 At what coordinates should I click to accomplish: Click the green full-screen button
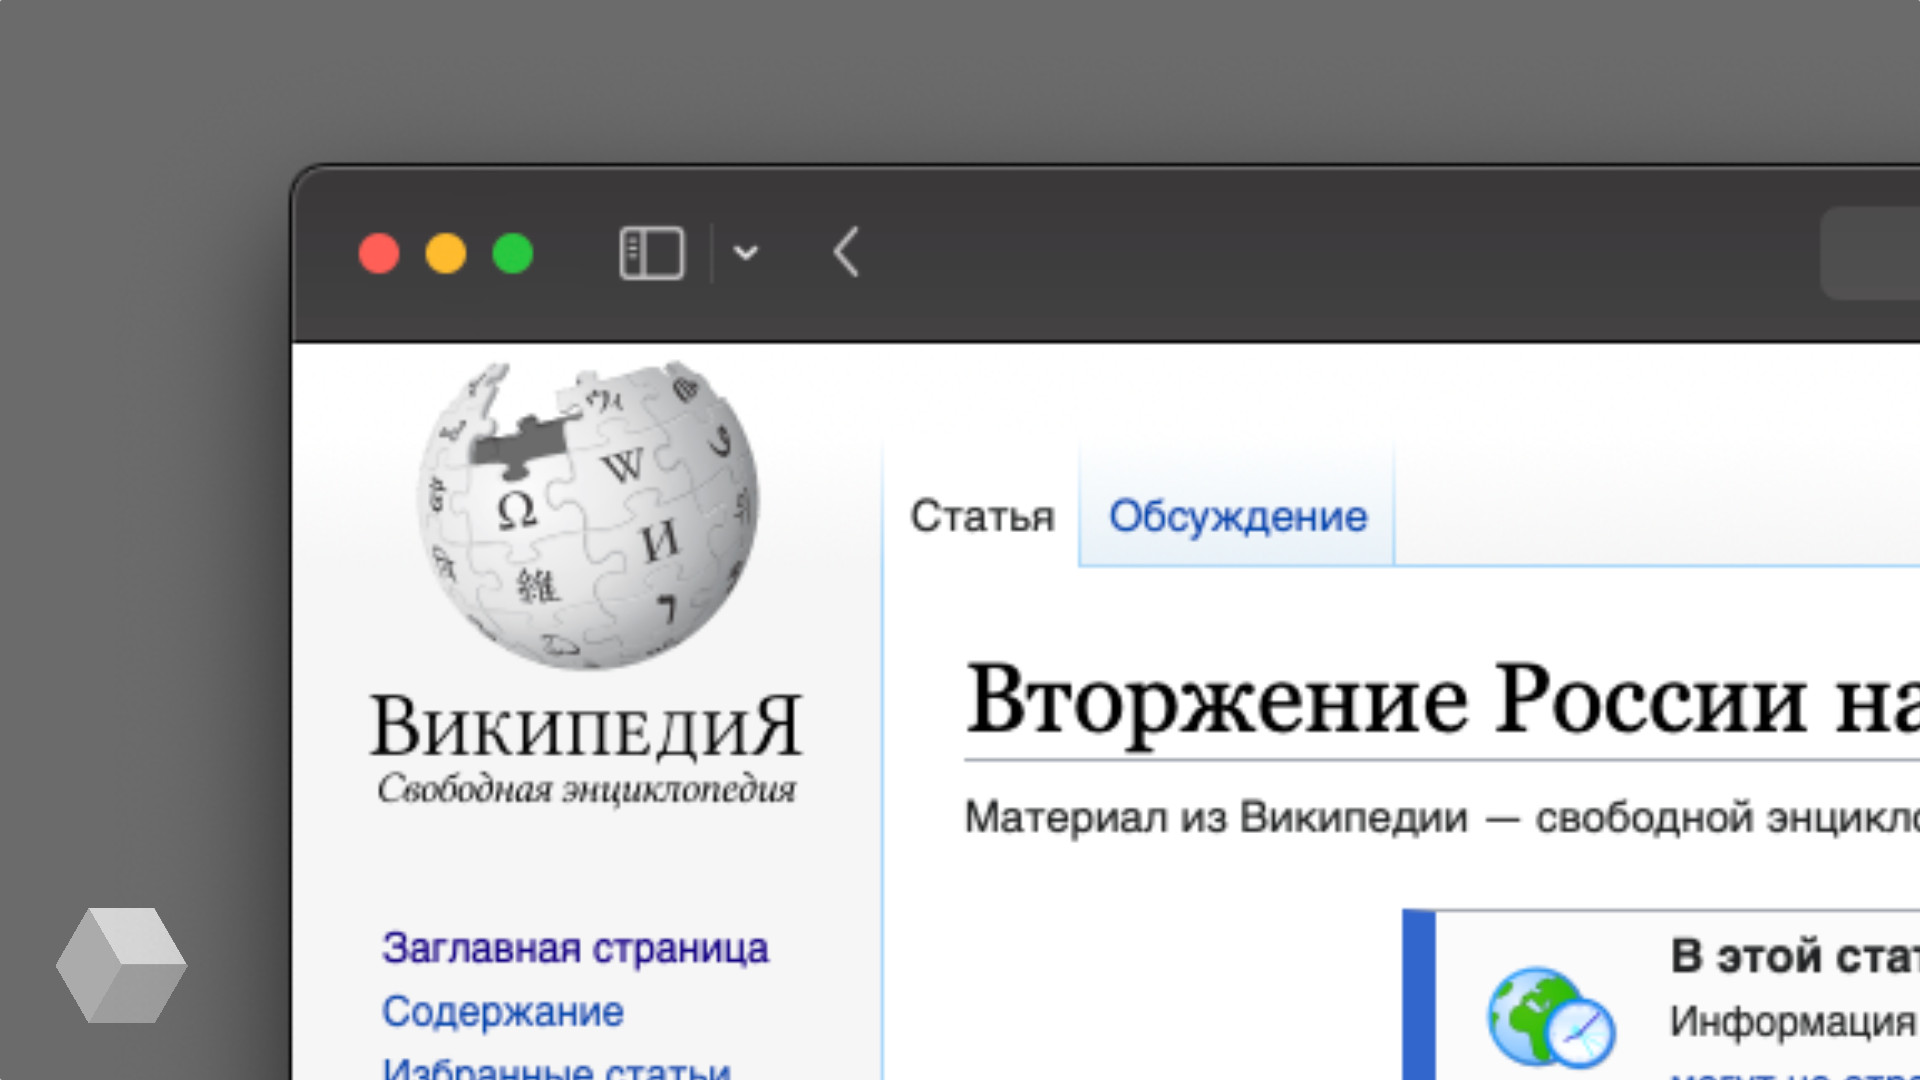[x=513, y=253]
